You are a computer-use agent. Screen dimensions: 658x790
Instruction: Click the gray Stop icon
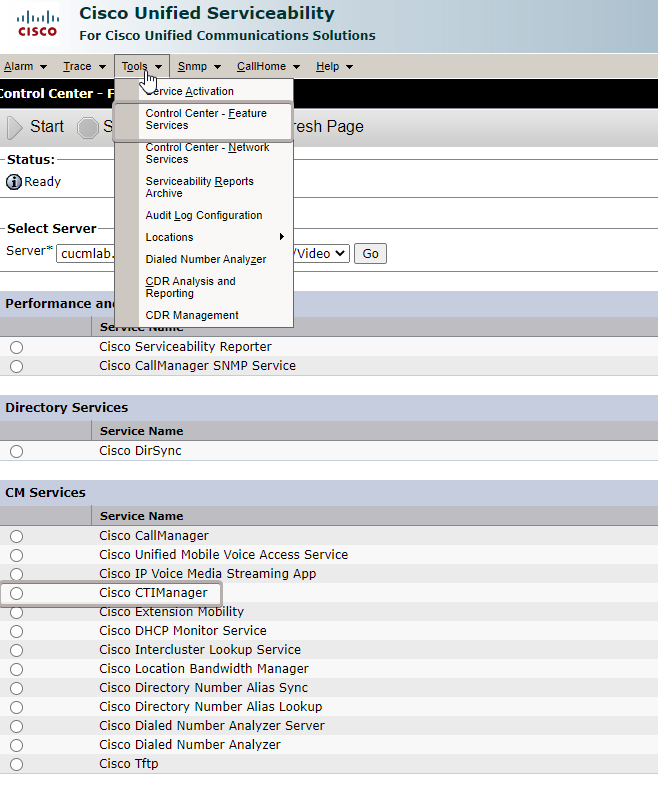click(x=88, y=127)
